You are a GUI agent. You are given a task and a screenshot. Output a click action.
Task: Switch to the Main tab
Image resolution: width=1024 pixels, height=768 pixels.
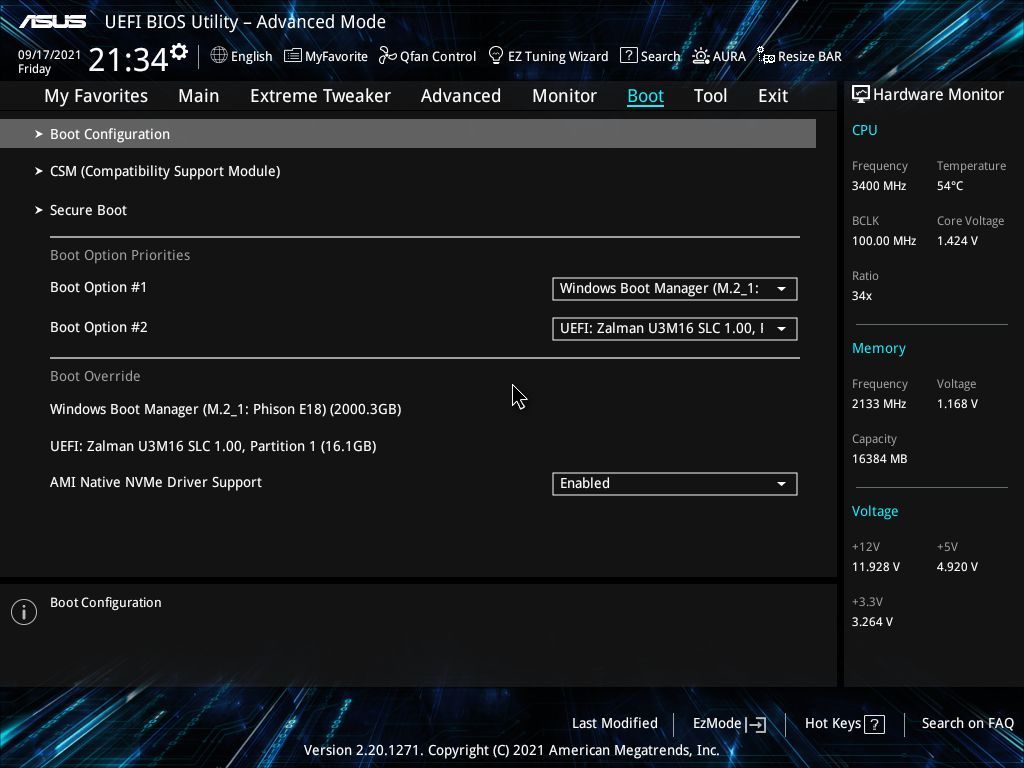pyautogui.click(x=199, y=96)
